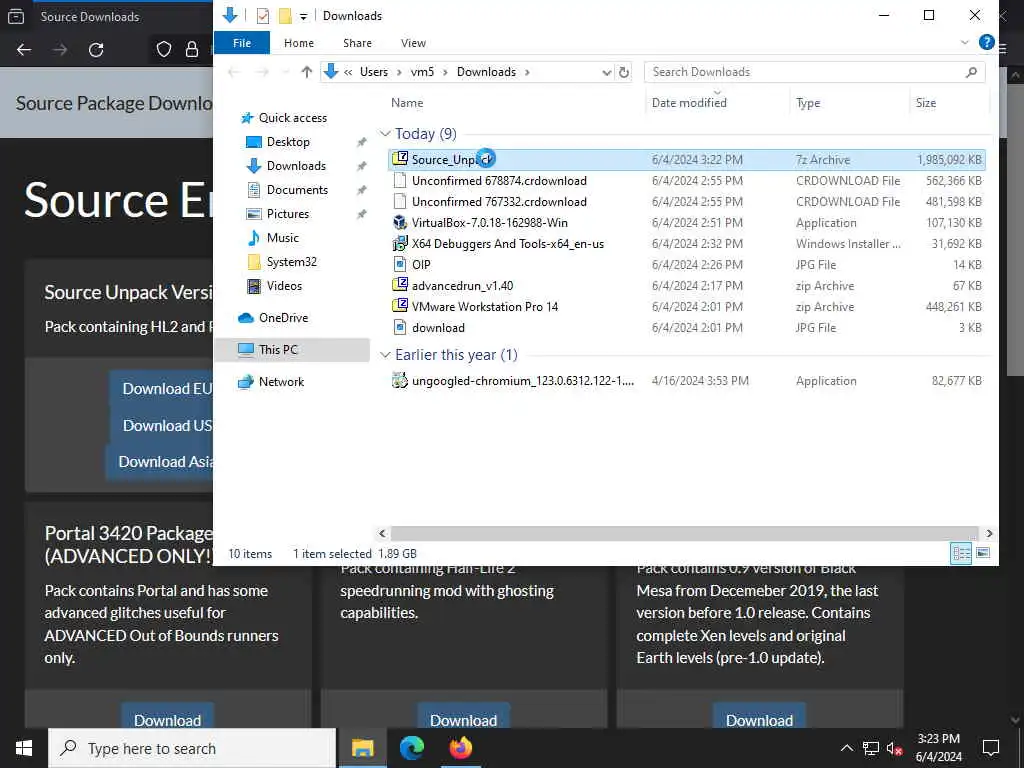Viewport: 1024px width, 768px height.
Task: Open the File ribbon tab
Action: (242, 43)
